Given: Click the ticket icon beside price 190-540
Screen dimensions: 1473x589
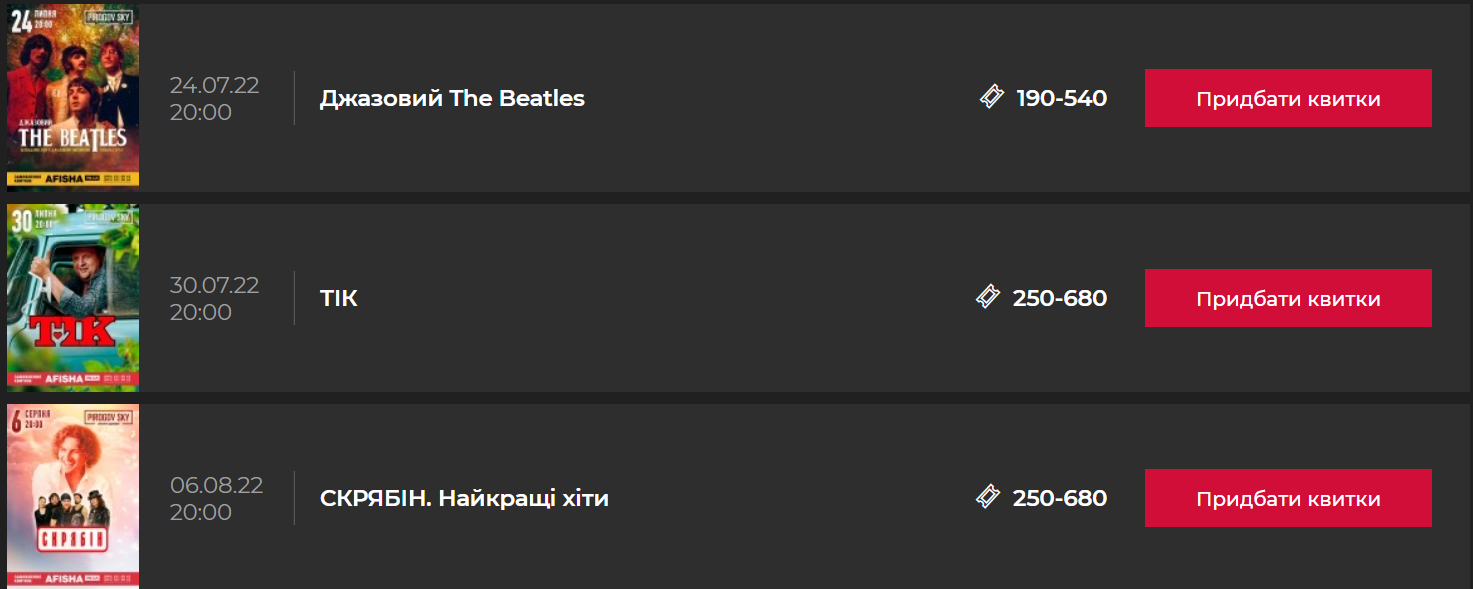Looking at the screenshot, I should click(x=991, y=97).
